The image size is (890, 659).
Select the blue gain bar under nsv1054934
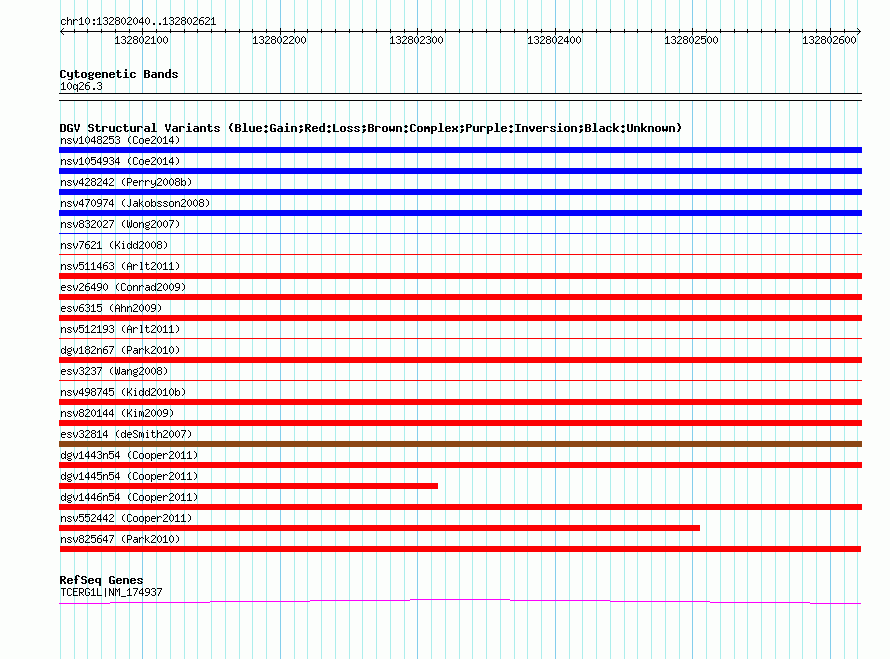(460, 171)
